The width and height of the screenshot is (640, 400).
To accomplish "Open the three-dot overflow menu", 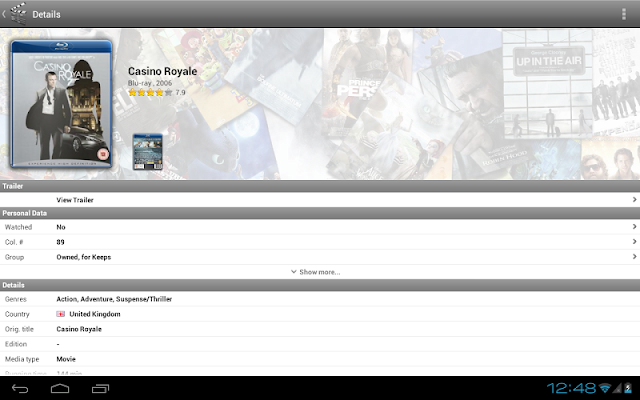I will pos(624,14).
